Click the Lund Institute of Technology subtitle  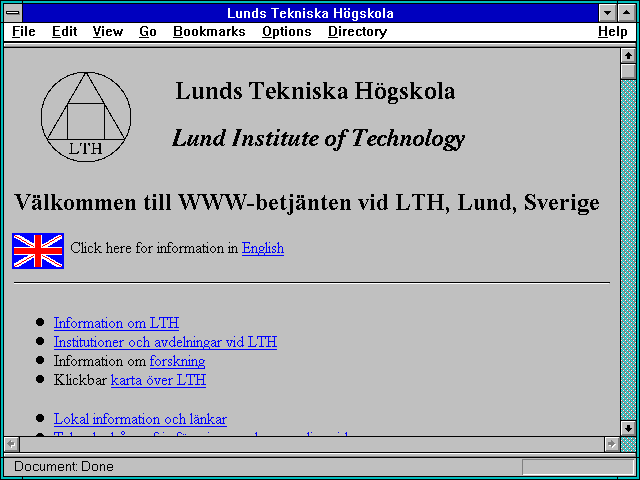point(318,138)
